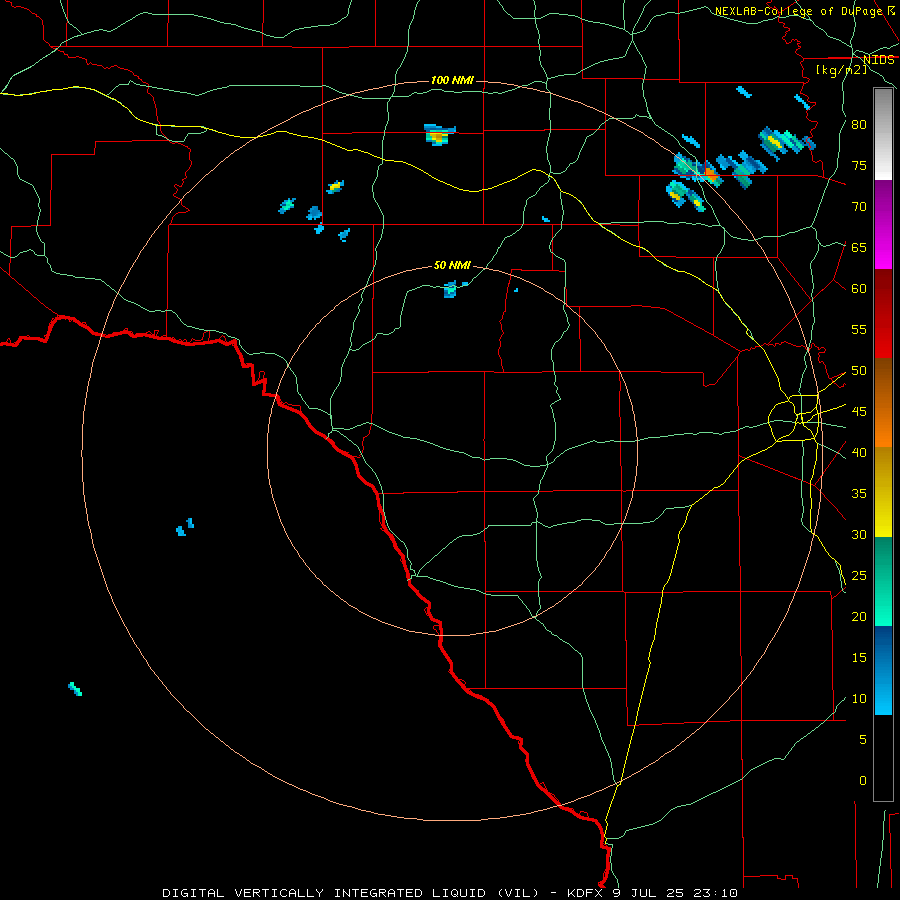
Task: Click the 20 value on color scale
Action: click(x=859, y=616)
